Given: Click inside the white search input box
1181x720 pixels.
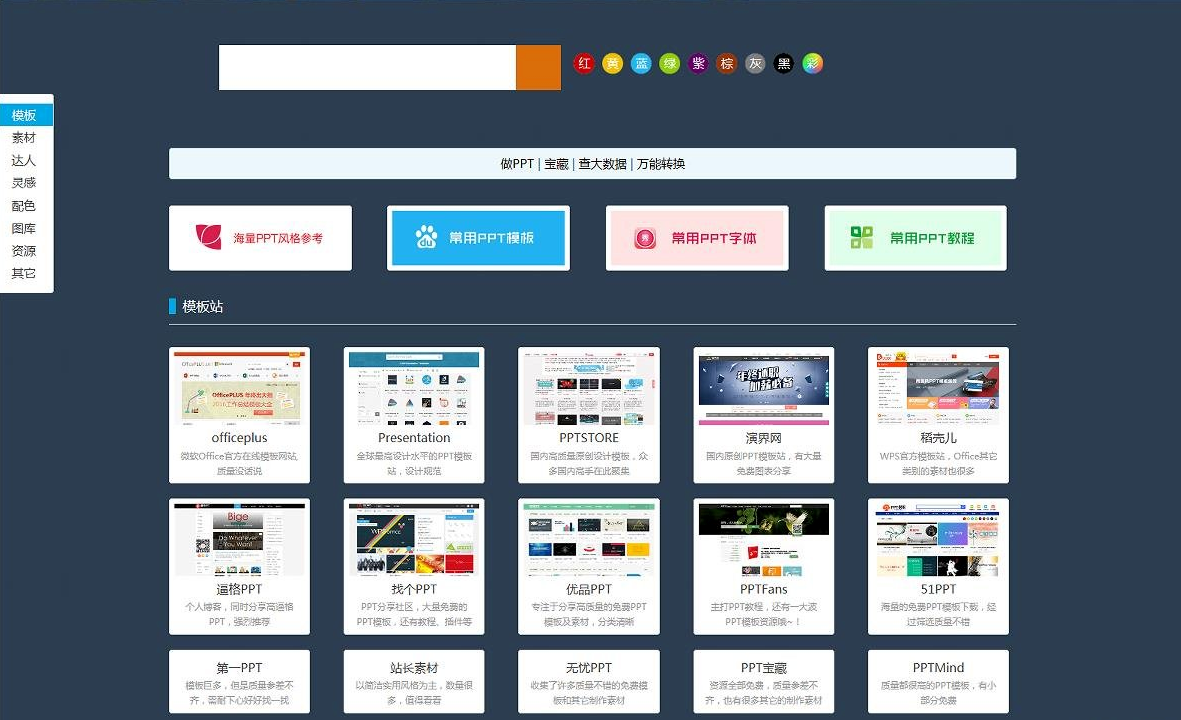Looking at the screenshot, I should click(x=368, y=67).
